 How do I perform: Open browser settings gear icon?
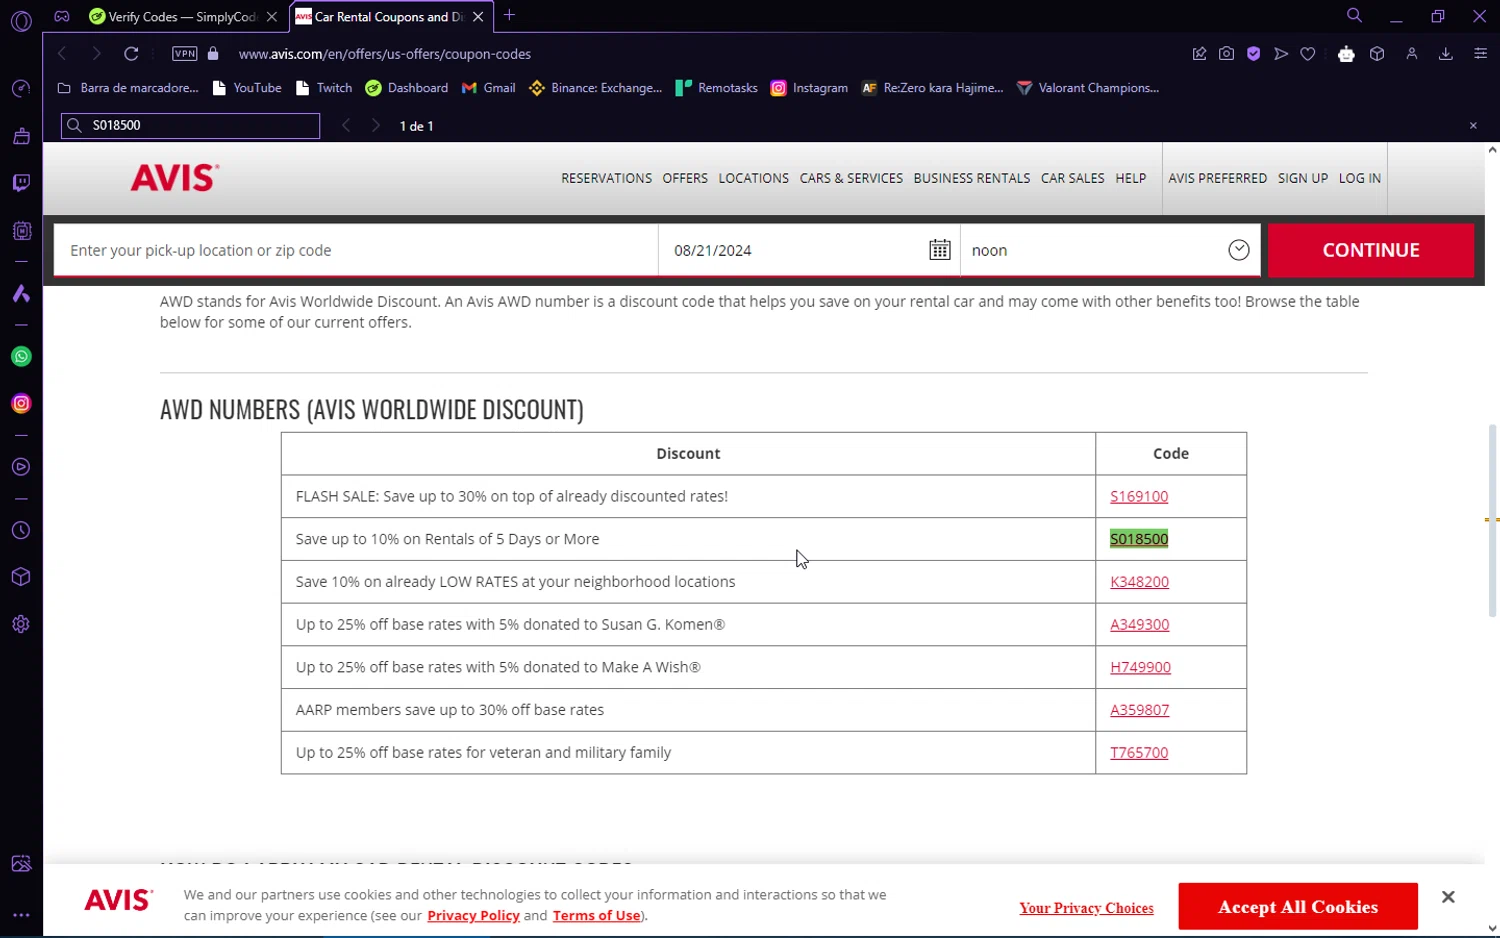[x=21, y=624]
